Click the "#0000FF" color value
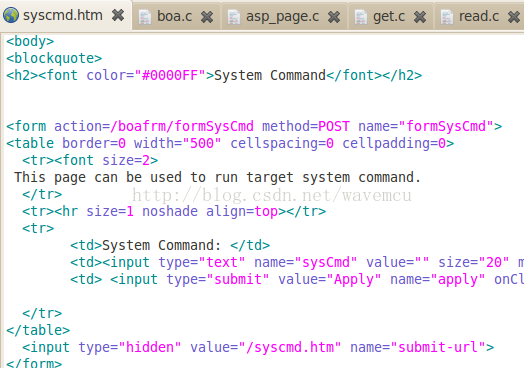 coord(170,76)
